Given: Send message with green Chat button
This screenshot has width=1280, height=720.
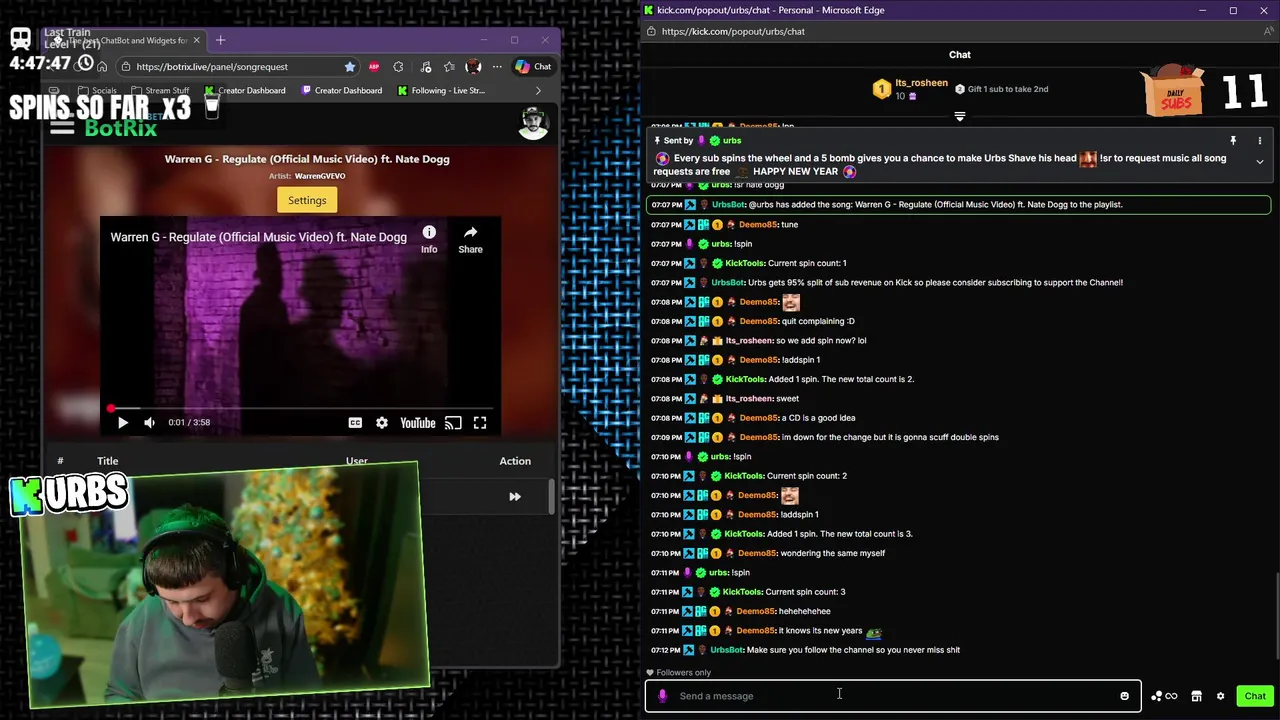Looking at the screenshot, I should [x=1255, y=696].
